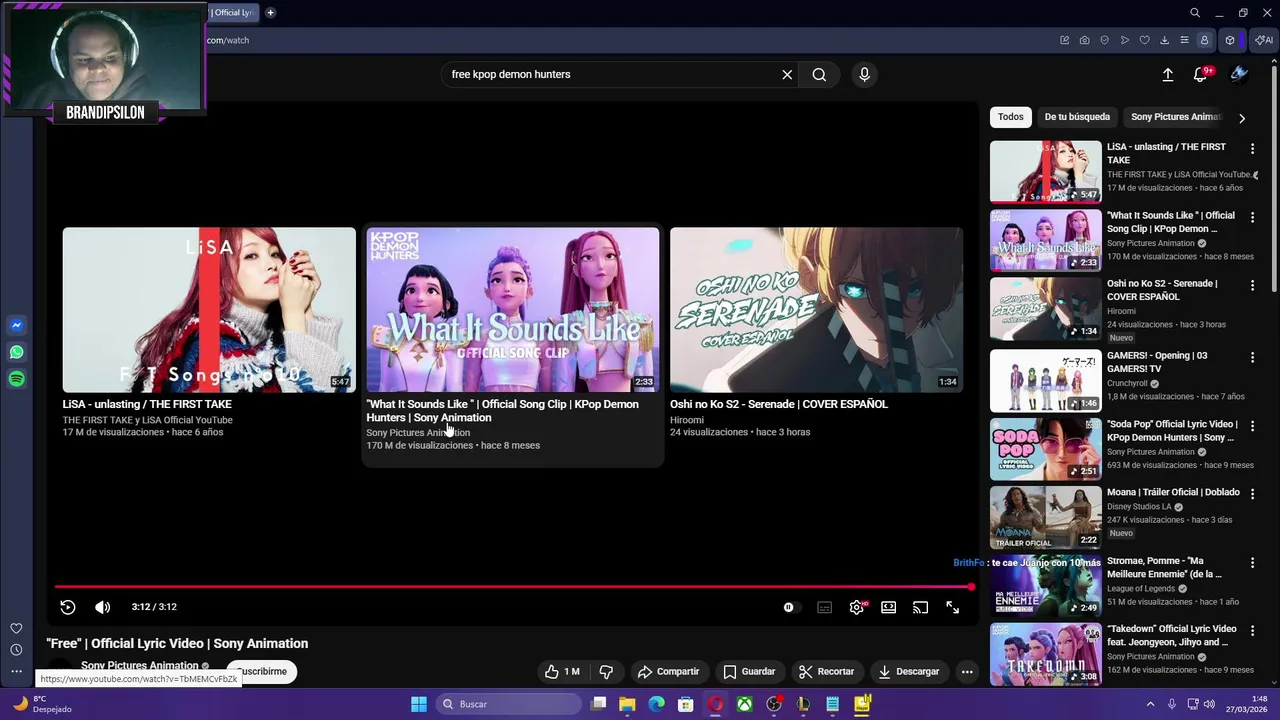1280x720 pixels.
Task: Open the LiSA unlasting end-screen thumbnail
Action: pos(209,310)
